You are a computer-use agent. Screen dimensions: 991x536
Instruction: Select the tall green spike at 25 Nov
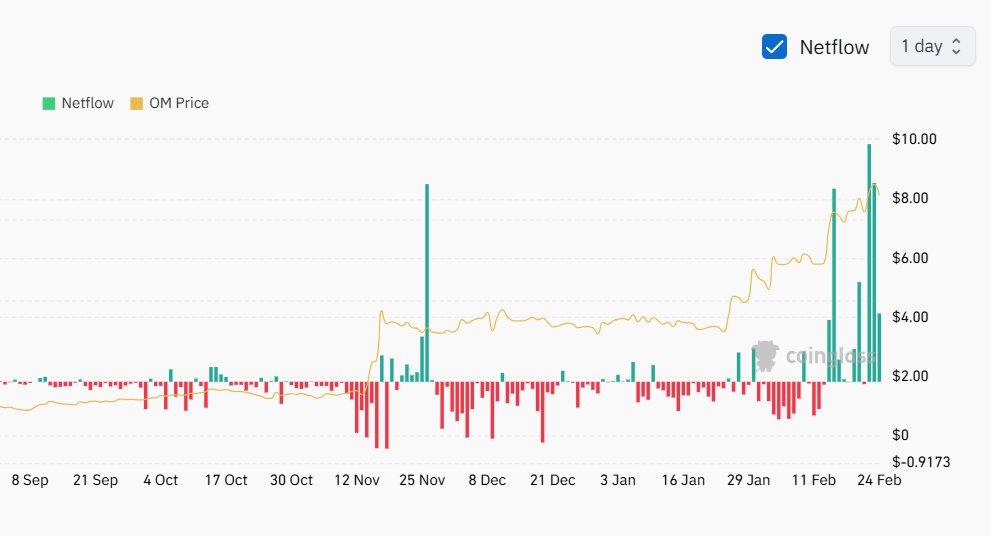(x=427, y=280)
